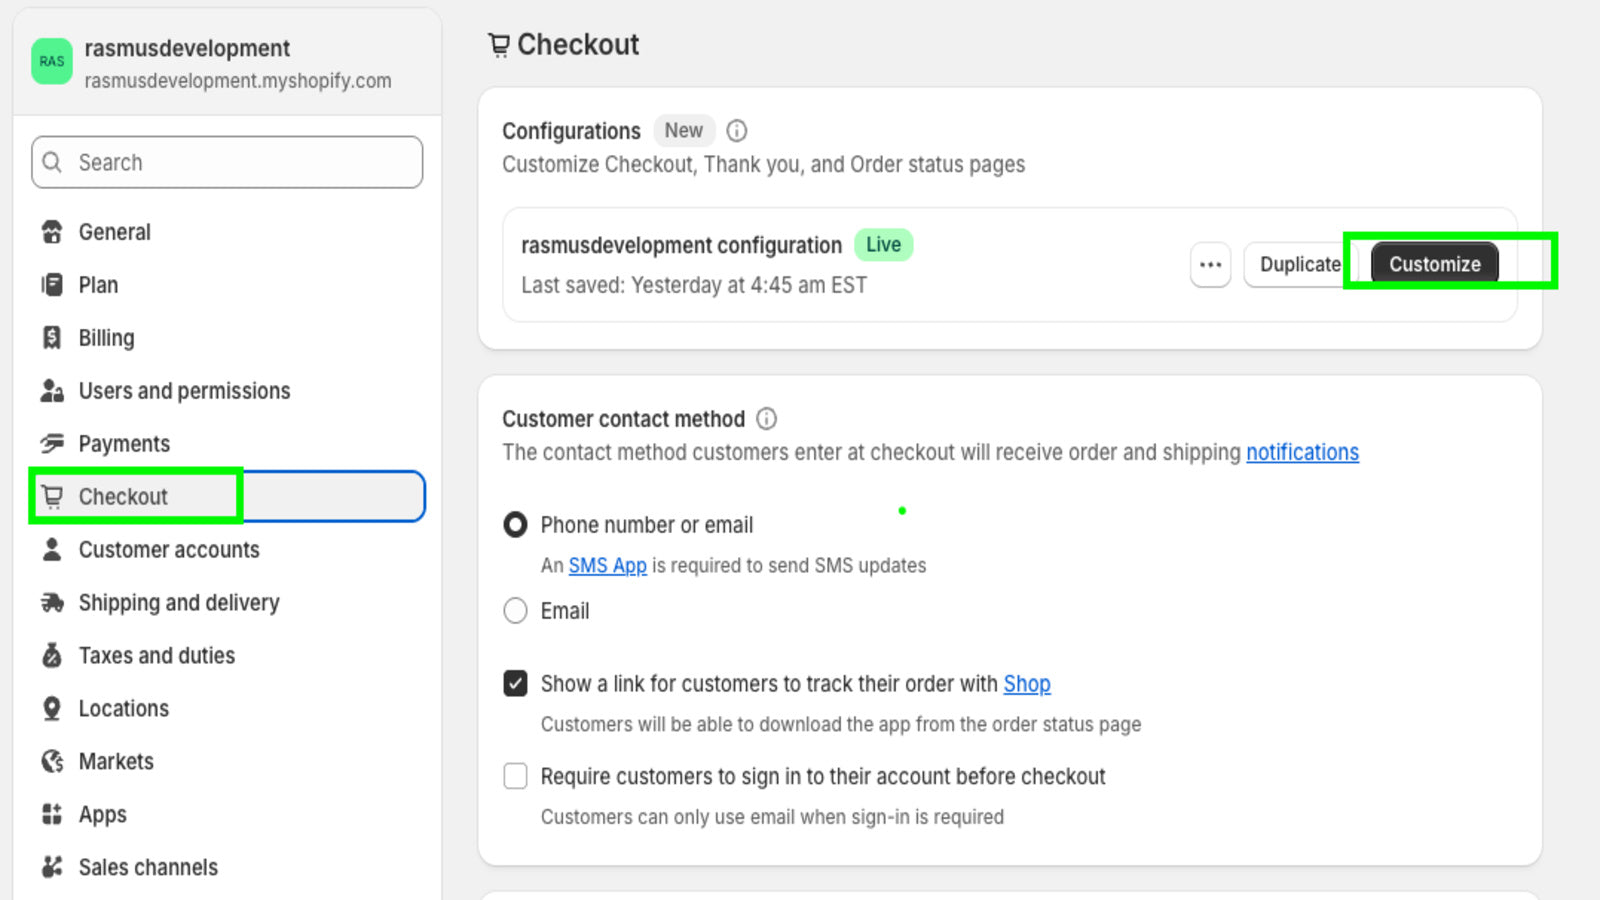Click inside the Search settings field
The width and height of the screenshot is (1600, 900).
tap(226, 162)
